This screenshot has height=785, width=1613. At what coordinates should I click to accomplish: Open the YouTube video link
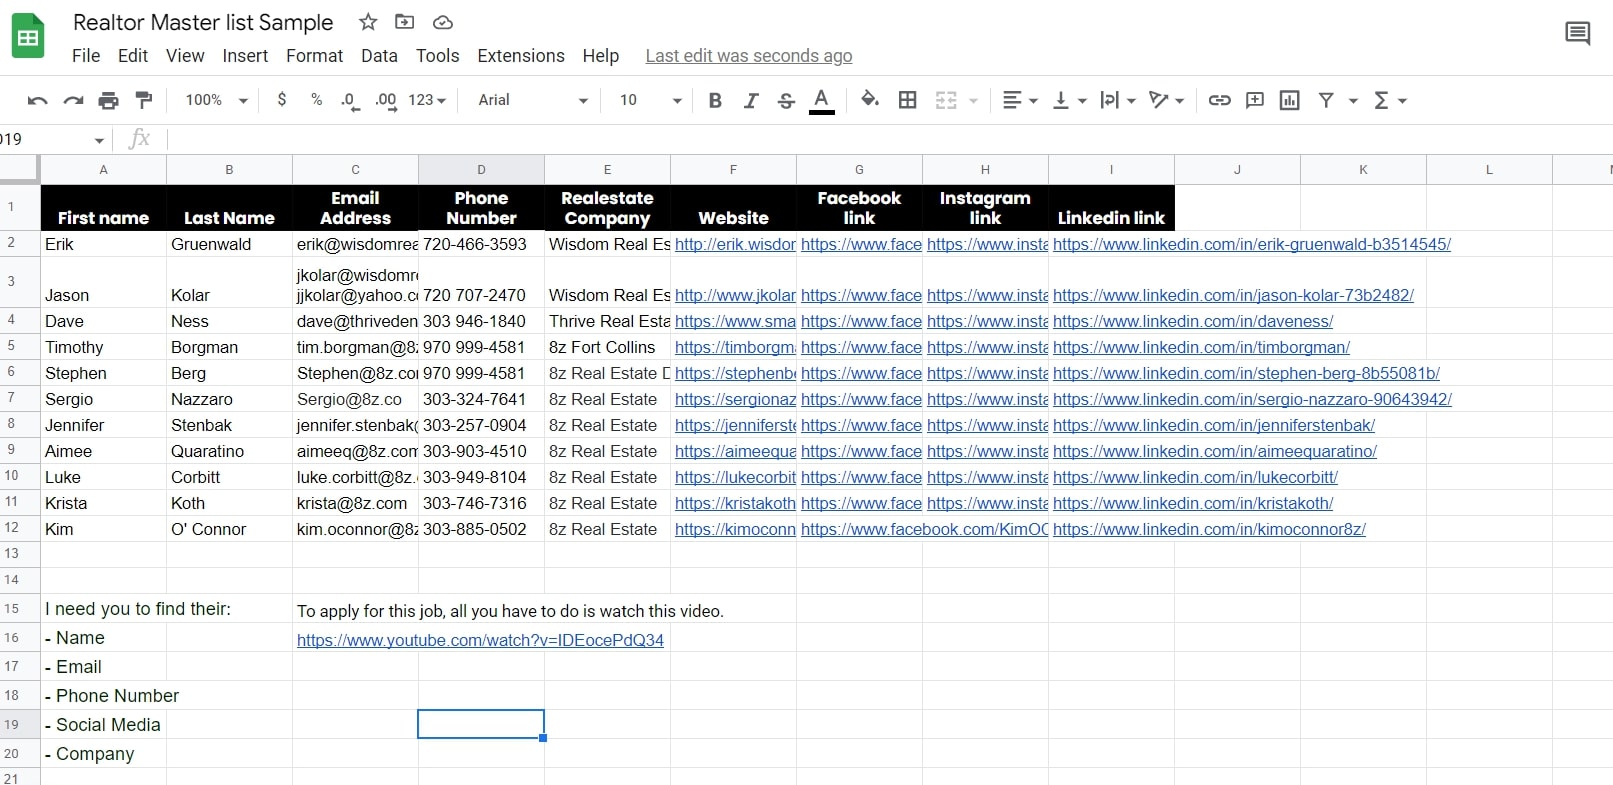coord(480,640)
